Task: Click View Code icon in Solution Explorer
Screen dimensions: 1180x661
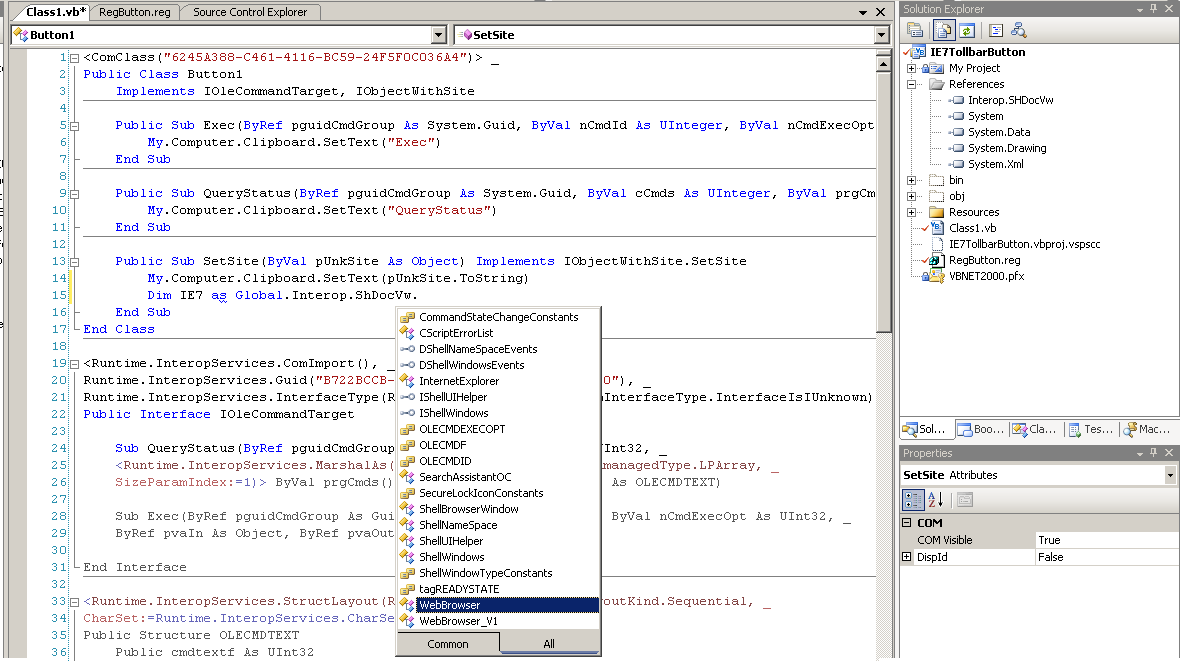Action: tap(996, 30)
